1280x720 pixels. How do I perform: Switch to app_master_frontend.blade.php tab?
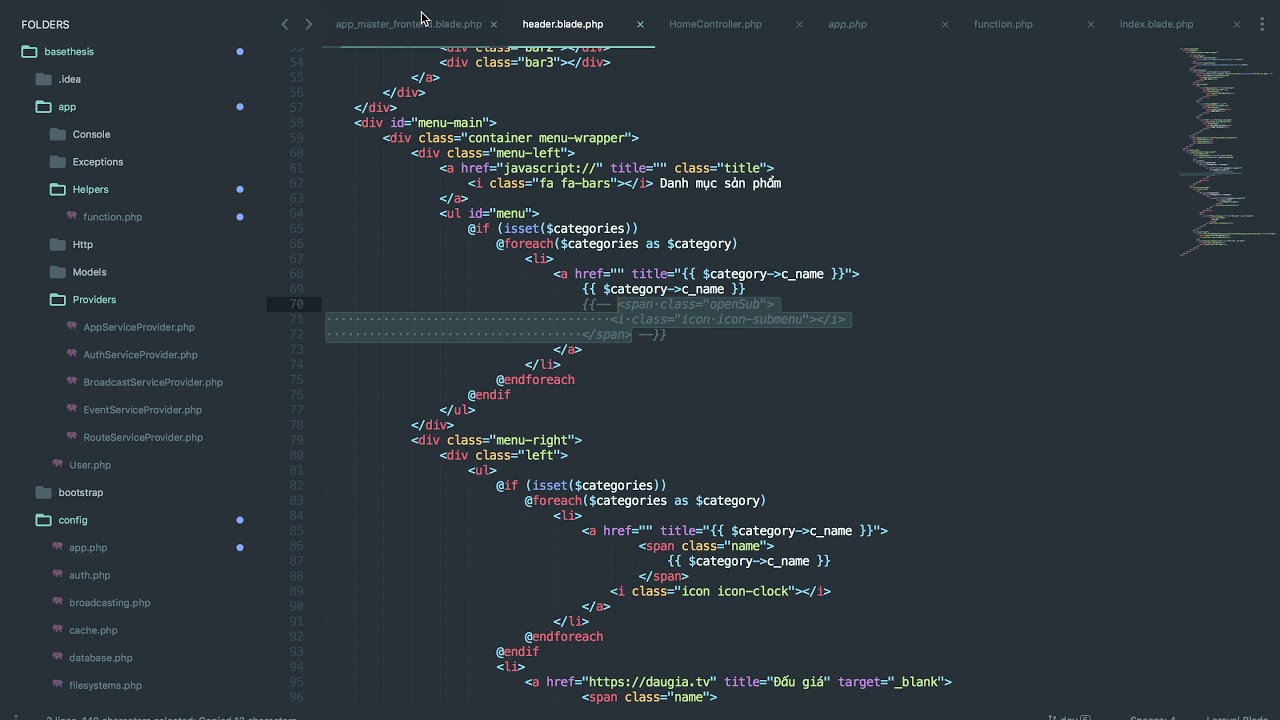tap(408, 24)
